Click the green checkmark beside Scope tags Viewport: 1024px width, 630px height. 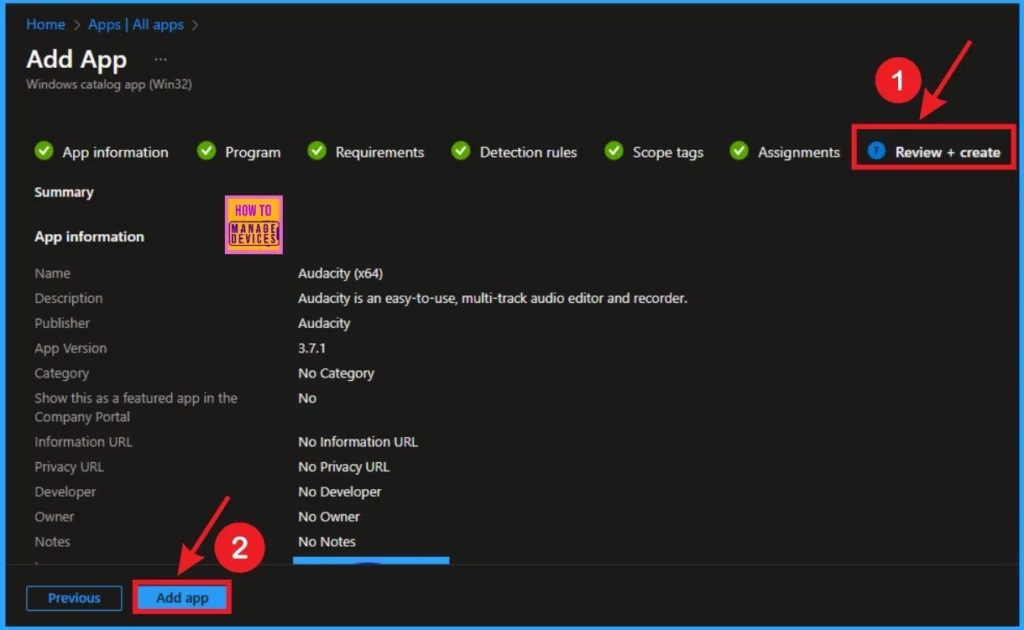tap(614, 151)
